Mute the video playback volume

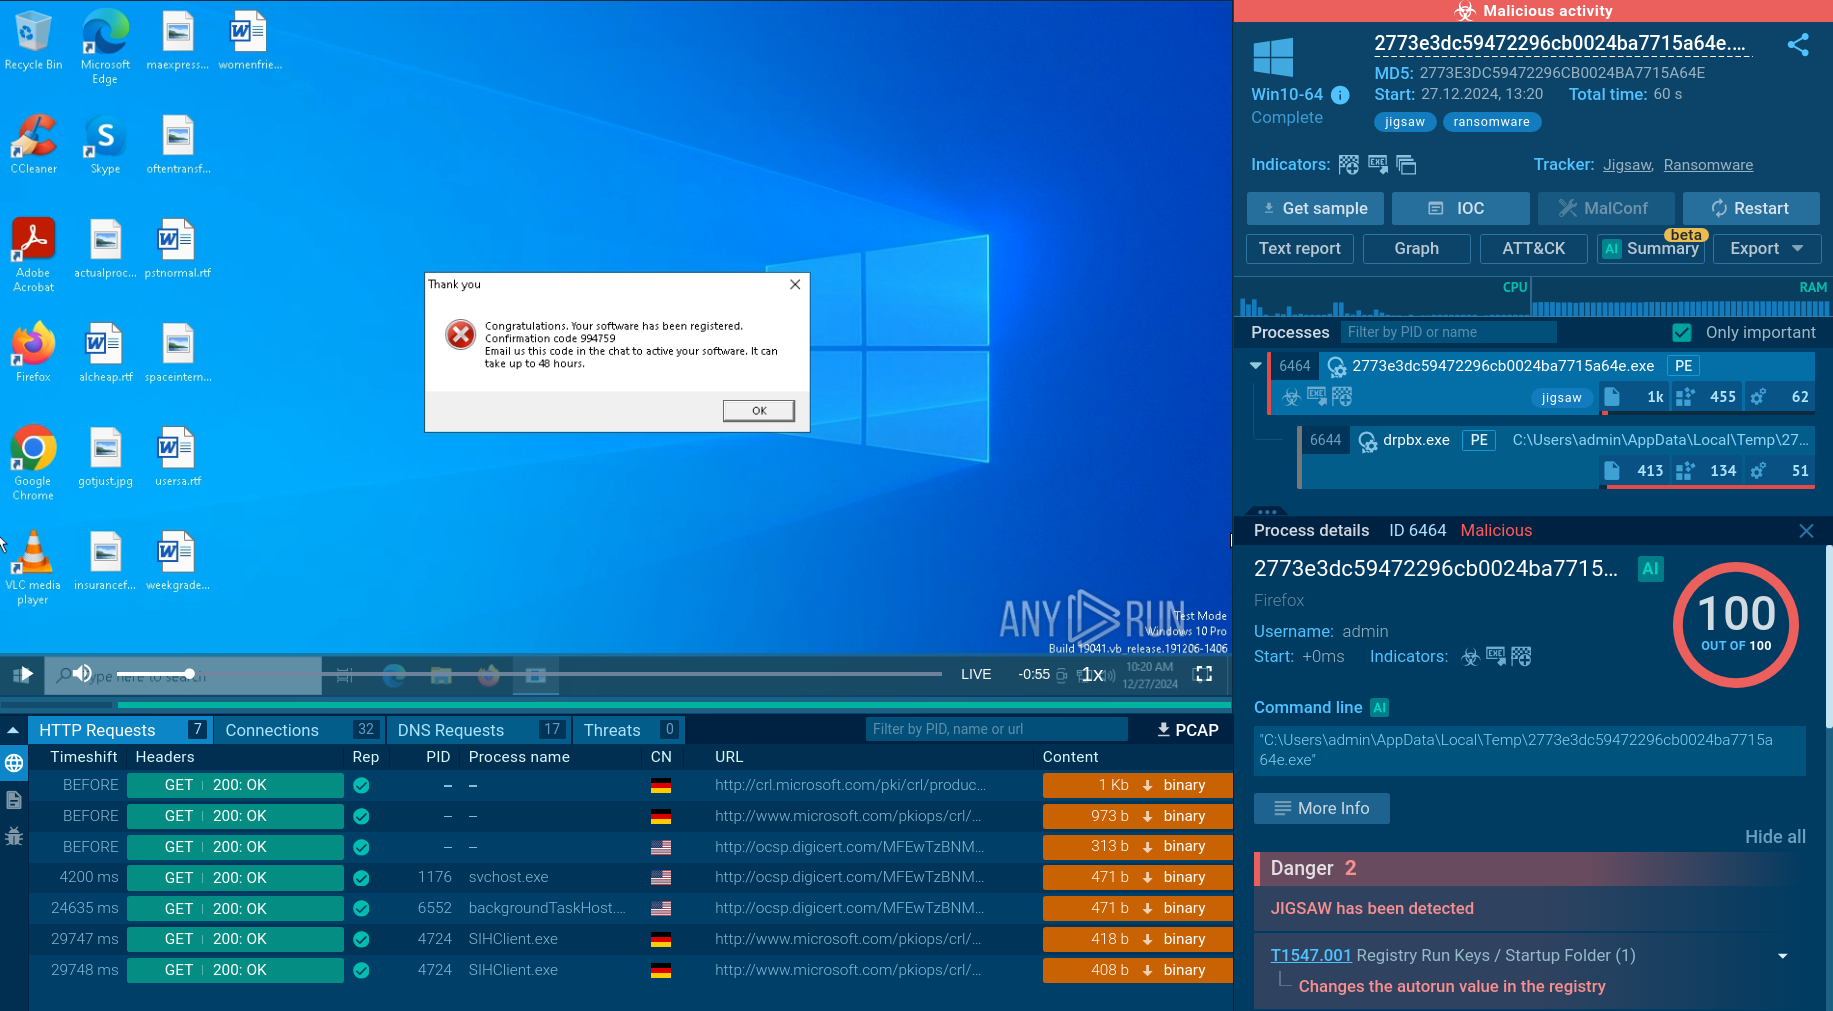pyautogui.click(x=83, y=674)
